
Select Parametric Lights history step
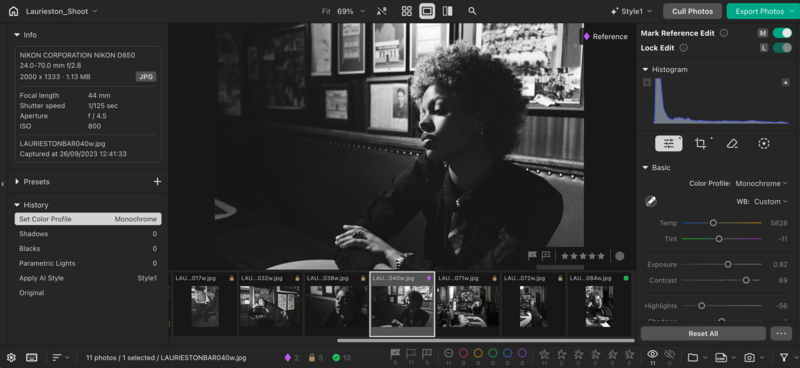tap(88, 263)
